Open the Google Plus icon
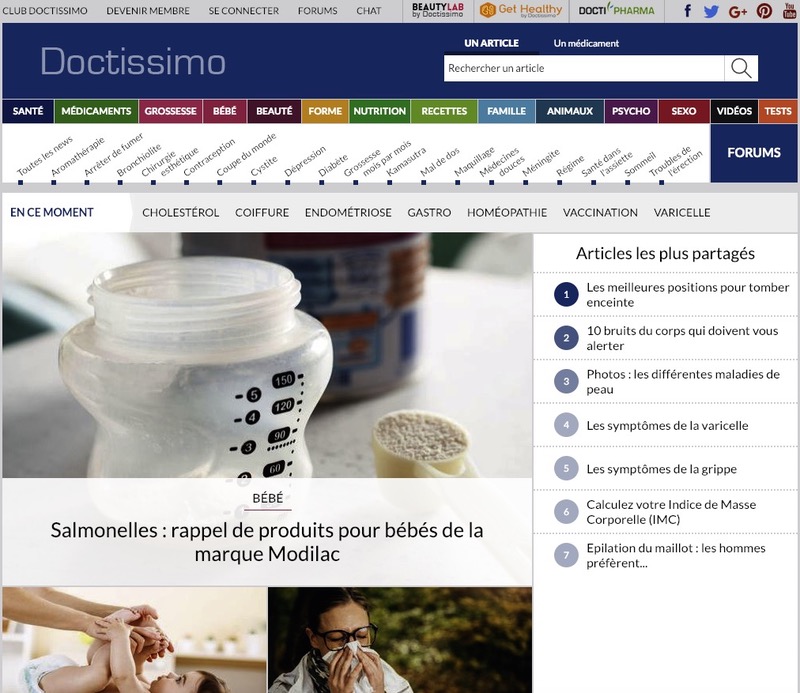 click(x=737, y=11)
